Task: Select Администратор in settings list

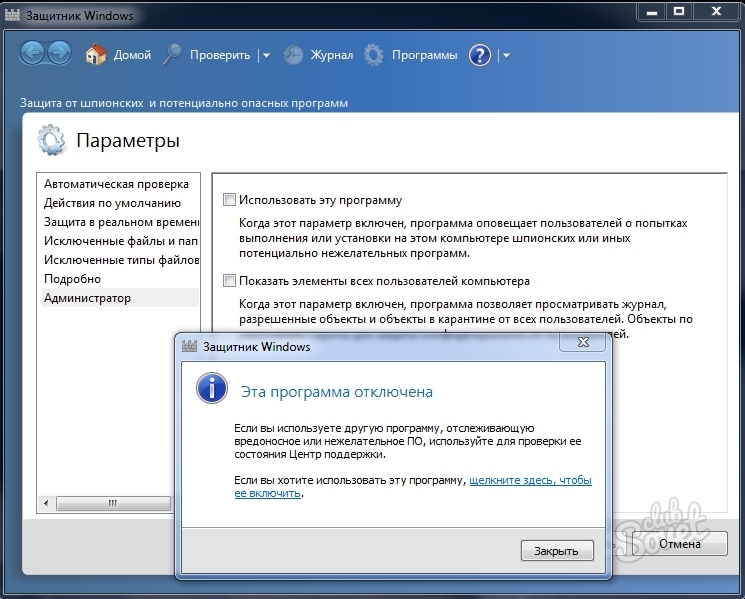Action: pos(120,298)
